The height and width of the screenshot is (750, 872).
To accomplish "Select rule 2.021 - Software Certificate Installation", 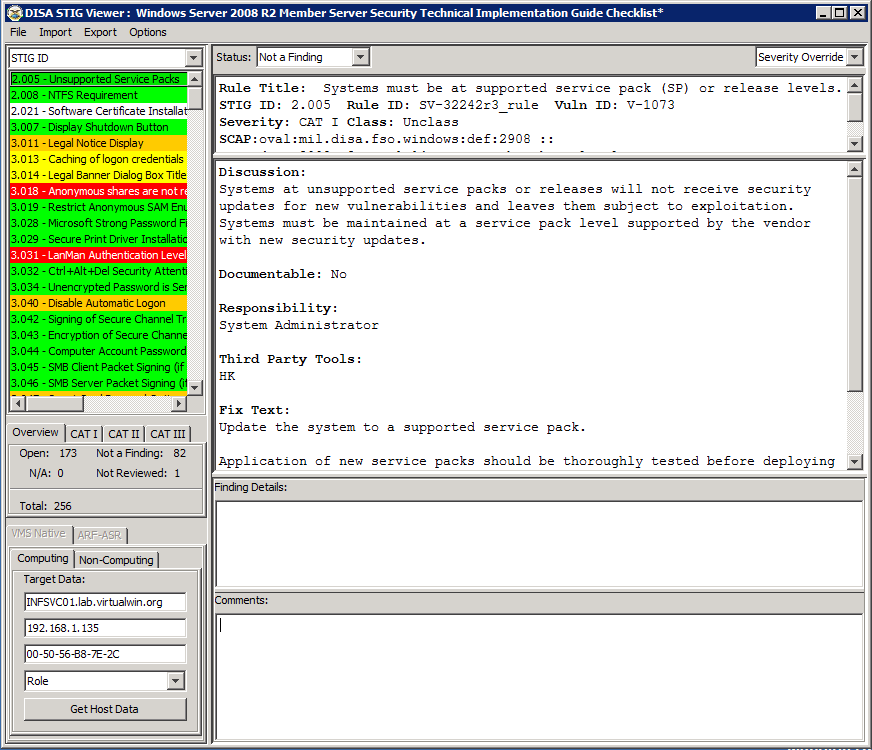I will click(98, 111).
